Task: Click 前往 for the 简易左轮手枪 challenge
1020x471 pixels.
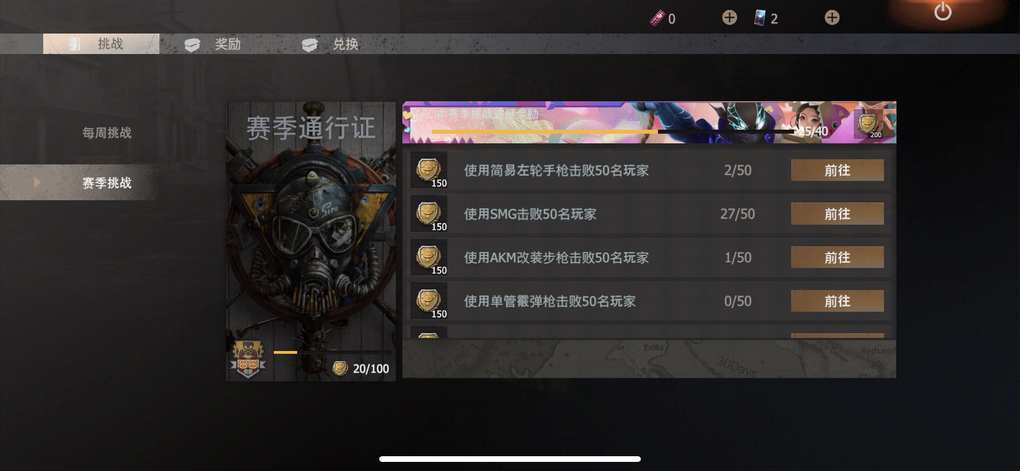Action: coord(837,170)
